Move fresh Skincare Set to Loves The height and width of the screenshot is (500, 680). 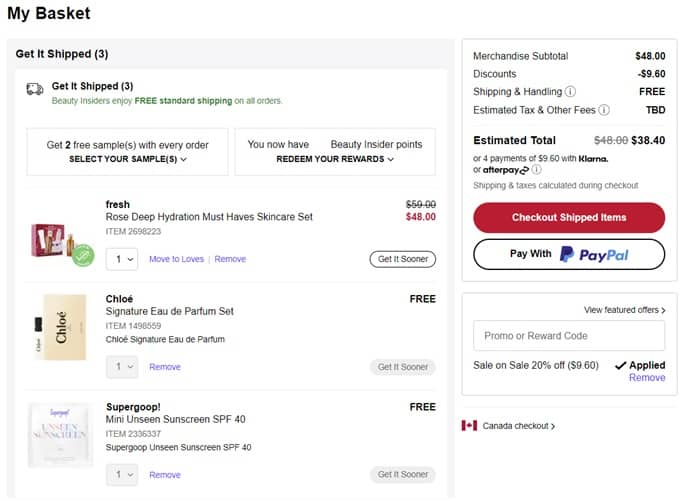pos(176,259)
